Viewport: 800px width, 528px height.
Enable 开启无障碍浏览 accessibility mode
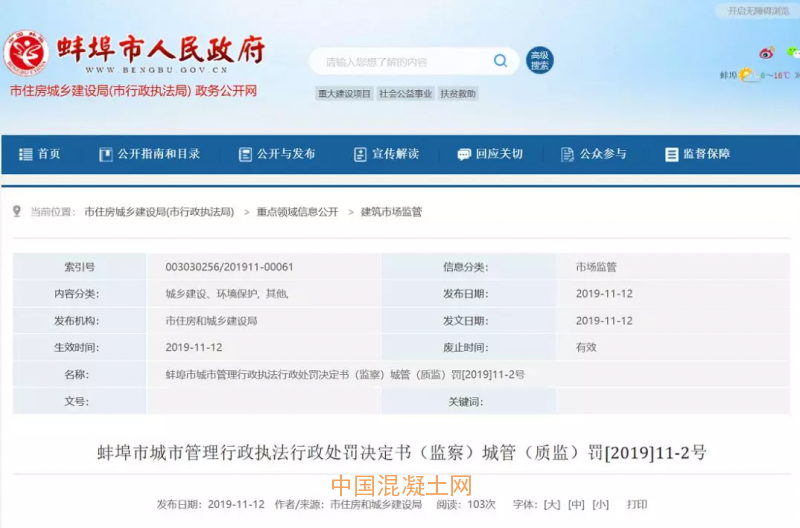click(757, 11)
